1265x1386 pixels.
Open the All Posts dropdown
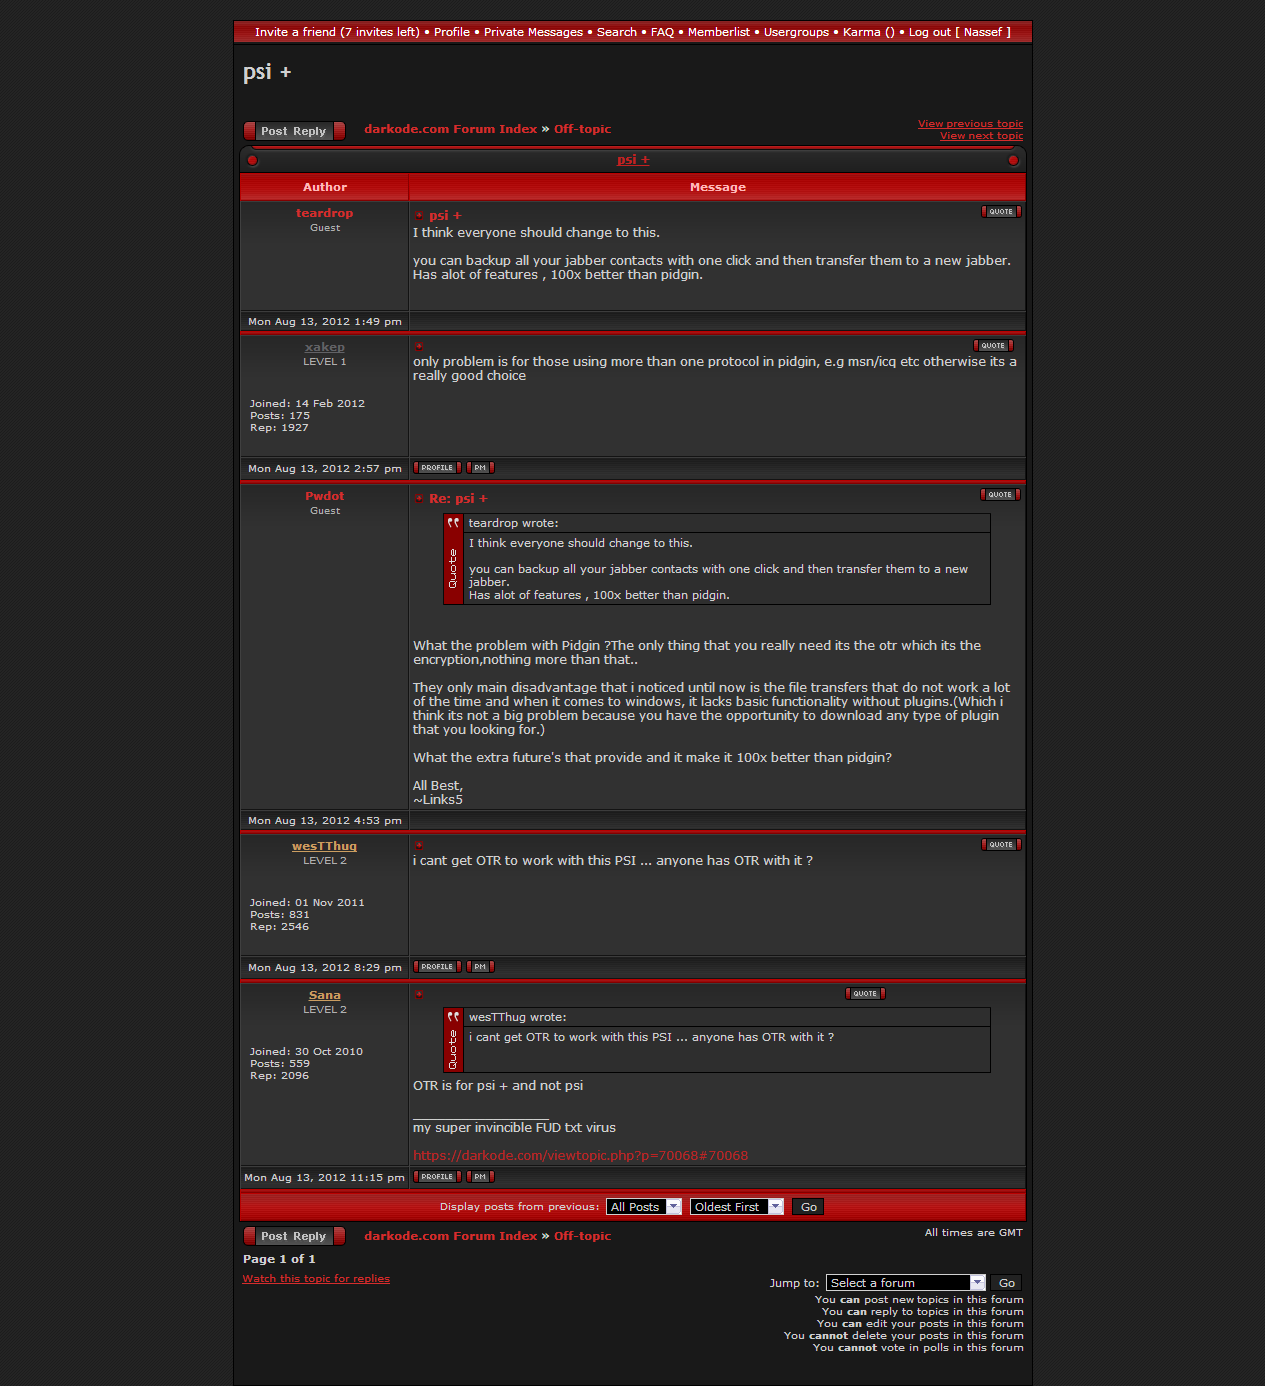point(643,1207)
